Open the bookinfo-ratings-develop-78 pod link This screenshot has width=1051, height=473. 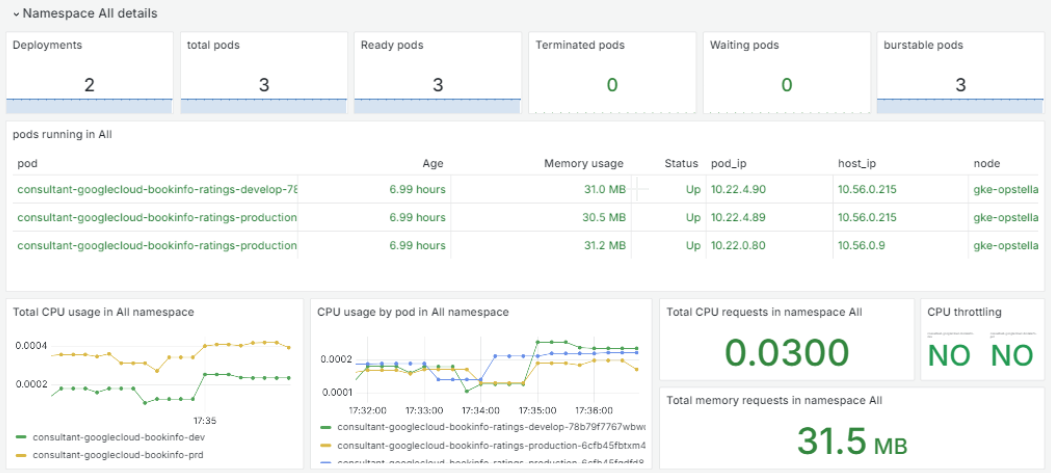(x=157, y=190)
